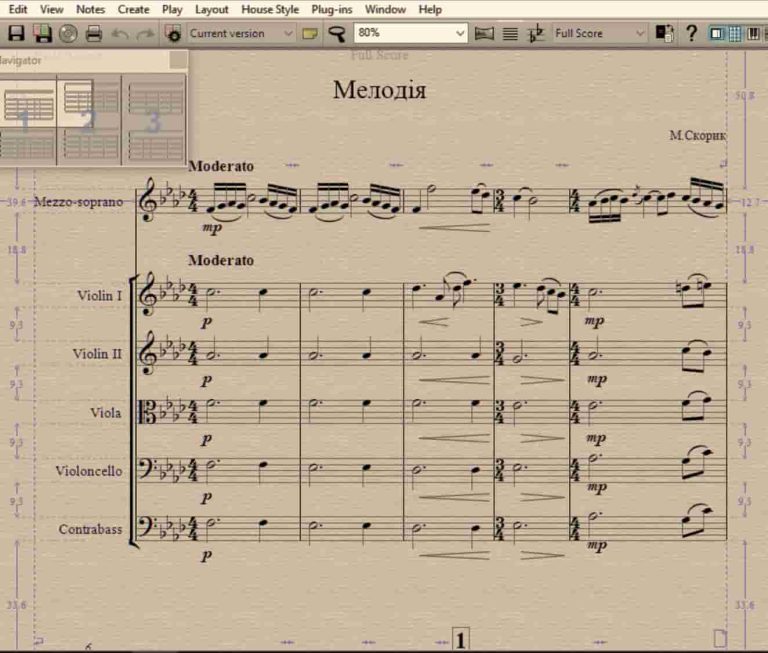This screenshot has height=653, width=768.
Task: Select the crescendo hairpin under Mezzo-soprano
Action: [455, 228]
